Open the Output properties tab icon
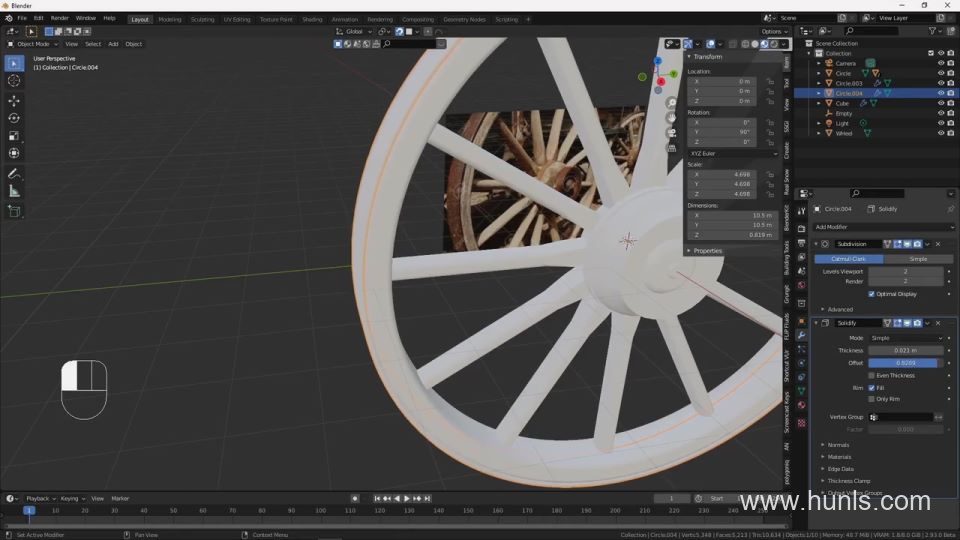Viewport: 960px width, 540px height. coord(801,243)
